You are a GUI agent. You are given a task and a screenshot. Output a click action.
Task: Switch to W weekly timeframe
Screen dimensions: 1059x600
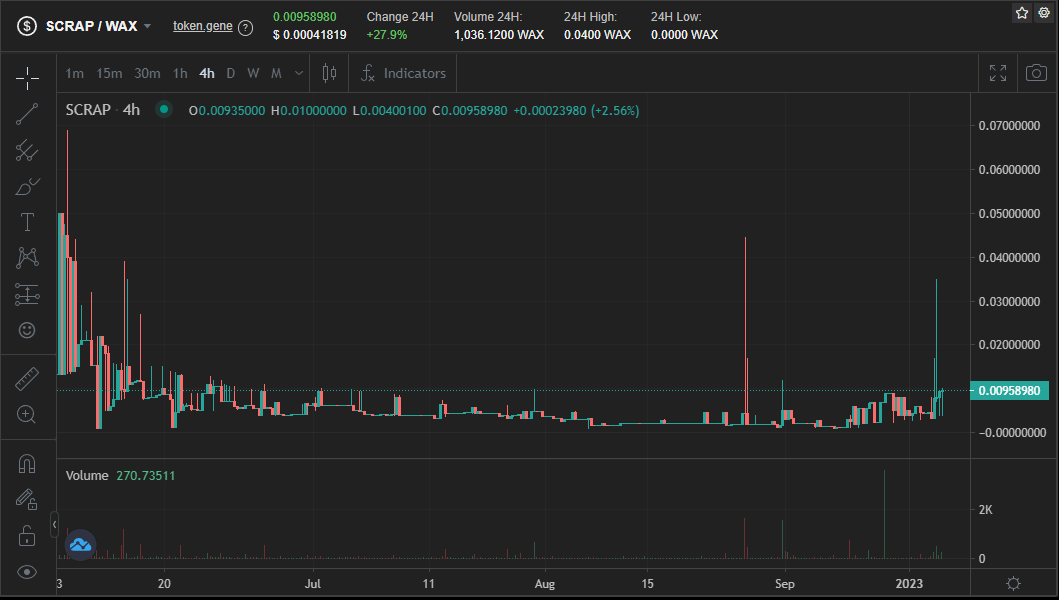pyautogui.click(x=253, y=73)
